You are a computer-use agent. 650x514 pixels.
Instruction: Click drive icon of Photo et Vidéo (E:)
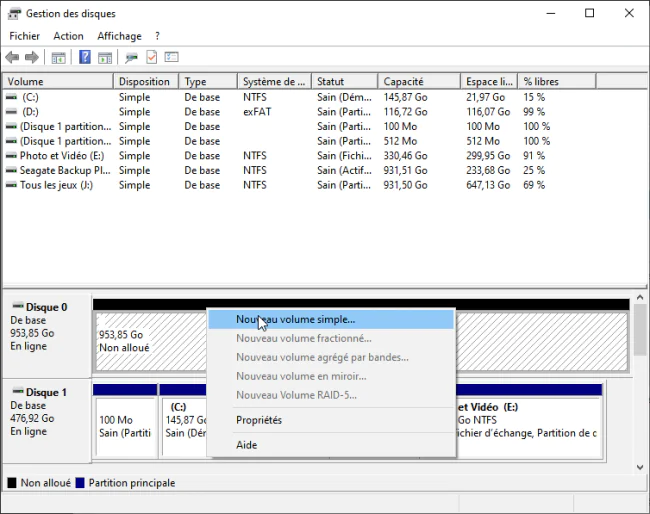click(x=12, y=156)
